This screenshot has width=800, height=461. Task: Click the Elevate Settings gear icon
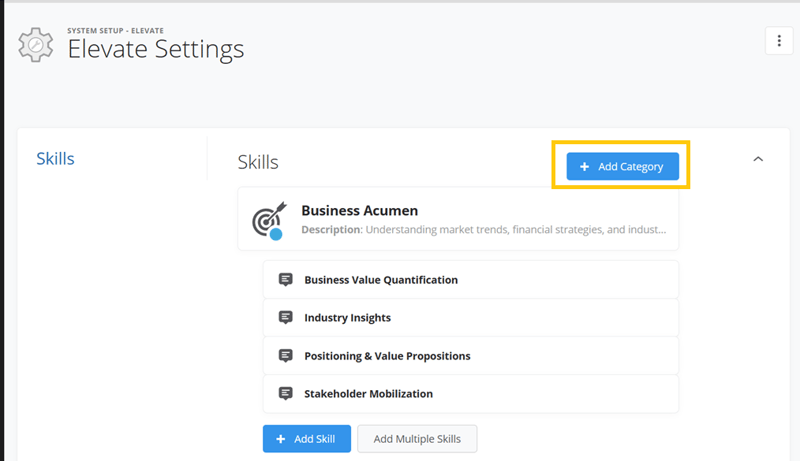coord(36,45)
